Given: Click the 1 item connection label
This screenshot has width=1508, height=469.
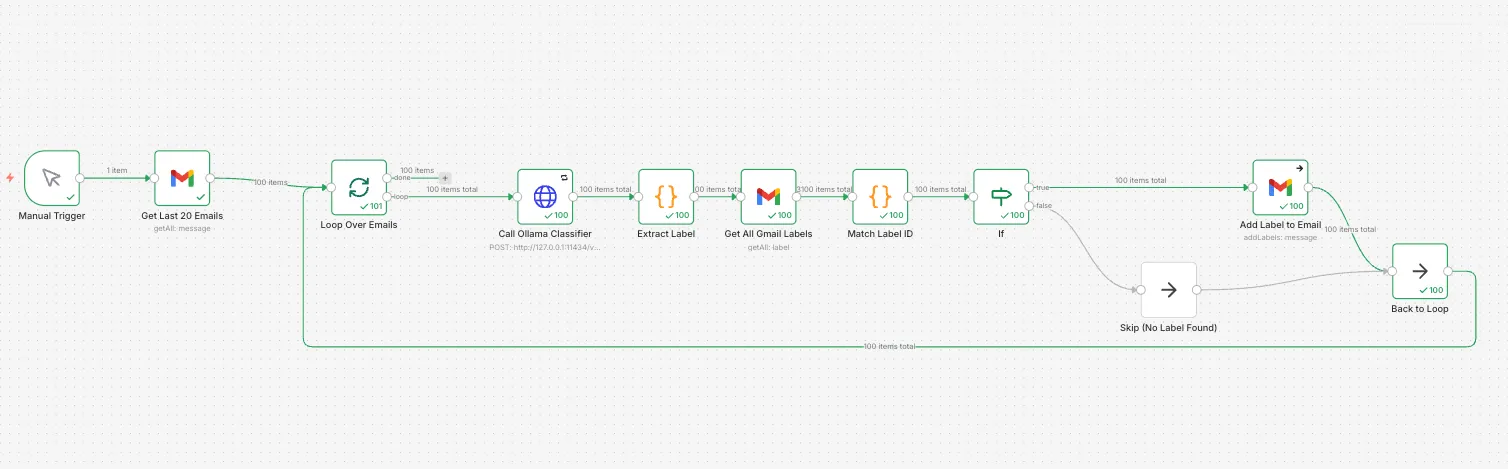Looking at the screenshot, I should (117, 171).
